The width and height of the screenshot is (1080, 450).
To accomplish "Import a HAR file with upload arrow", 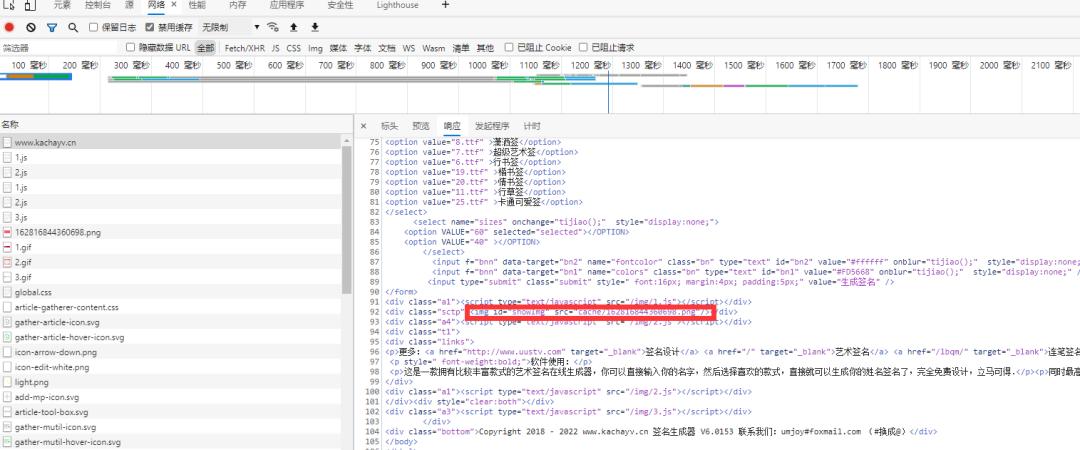I will [x=294, y=28].
